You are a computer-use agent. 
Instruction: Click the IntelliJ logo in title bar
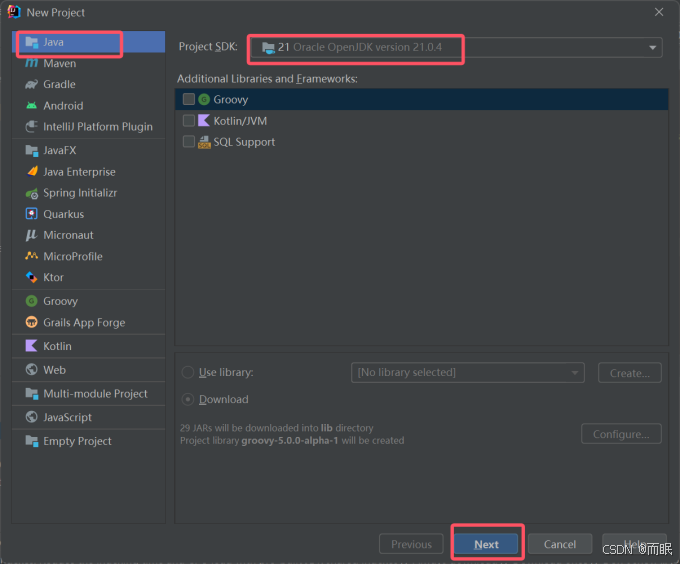[14, 12]
